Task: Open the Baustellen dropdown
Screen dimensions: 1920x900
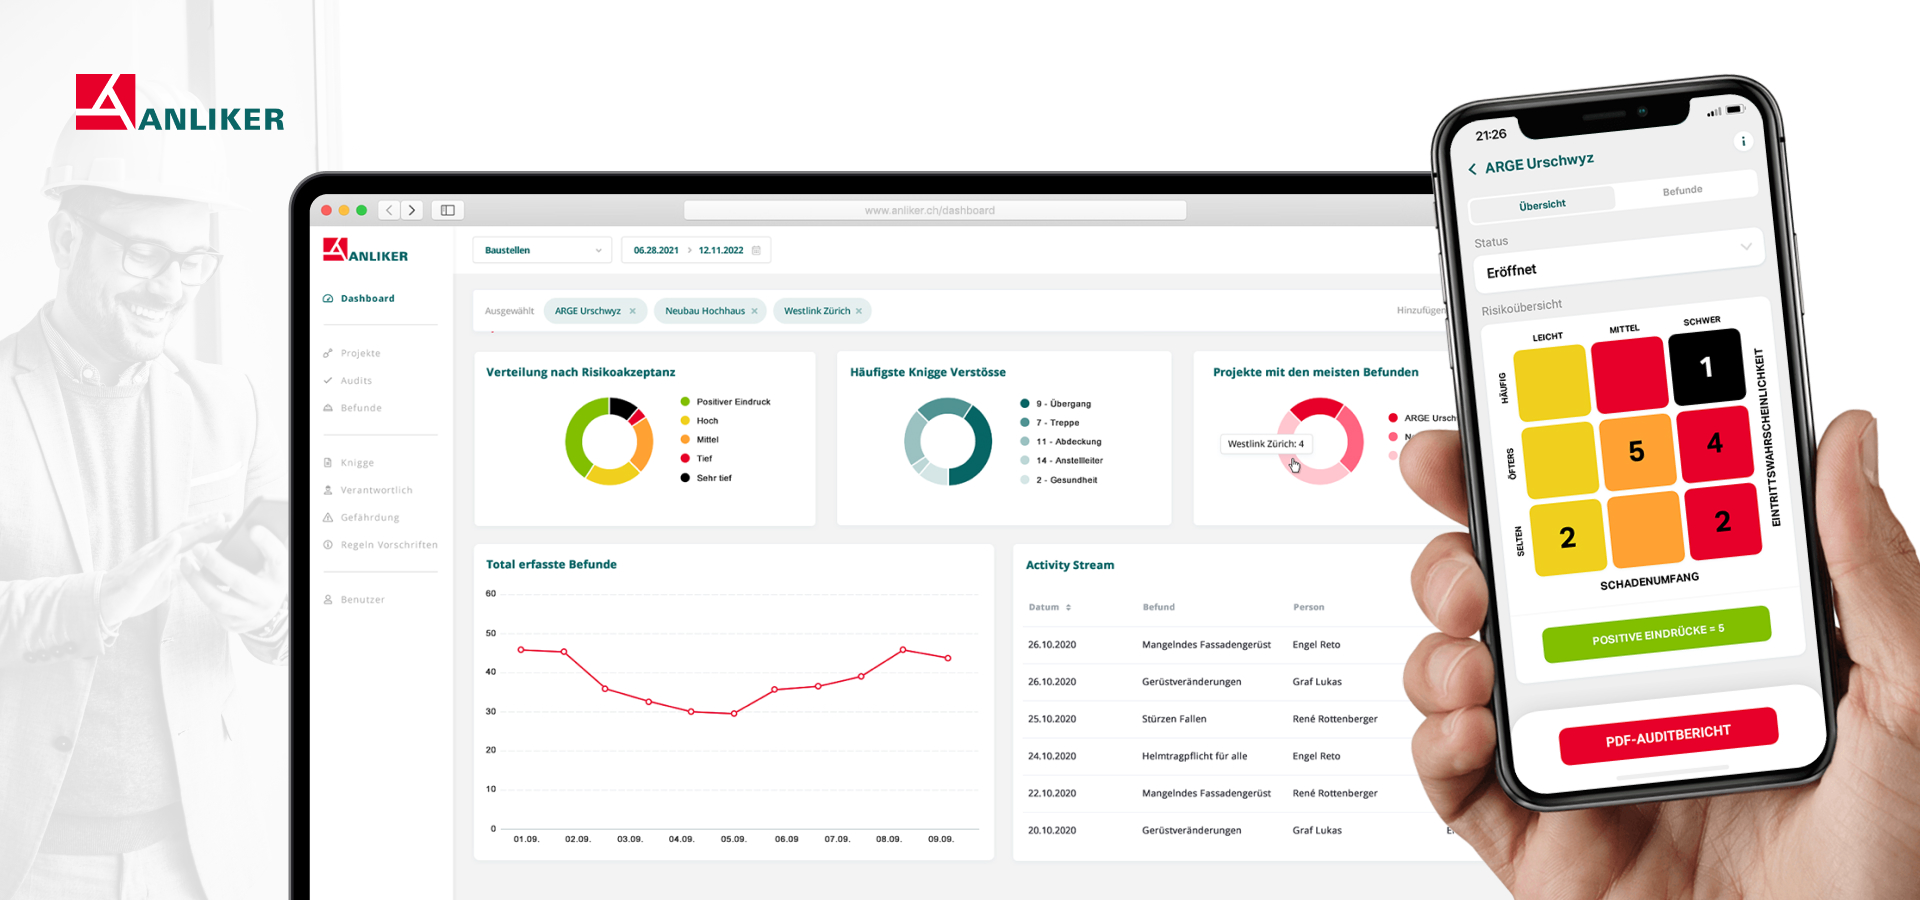Action: click(x=542, y=250)
